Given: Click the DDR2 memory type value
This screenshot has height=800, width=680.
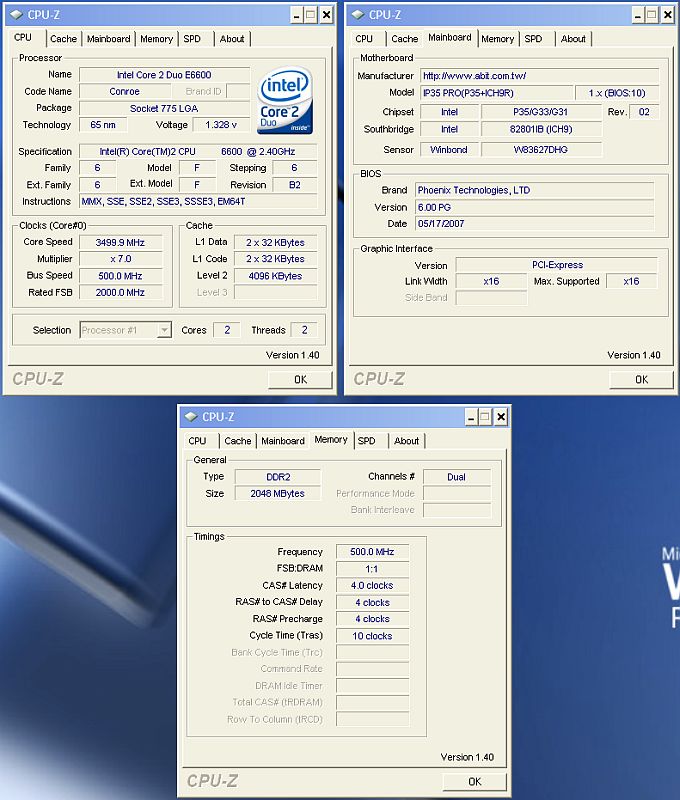Looking at the screenshot, I should point(278,477).
